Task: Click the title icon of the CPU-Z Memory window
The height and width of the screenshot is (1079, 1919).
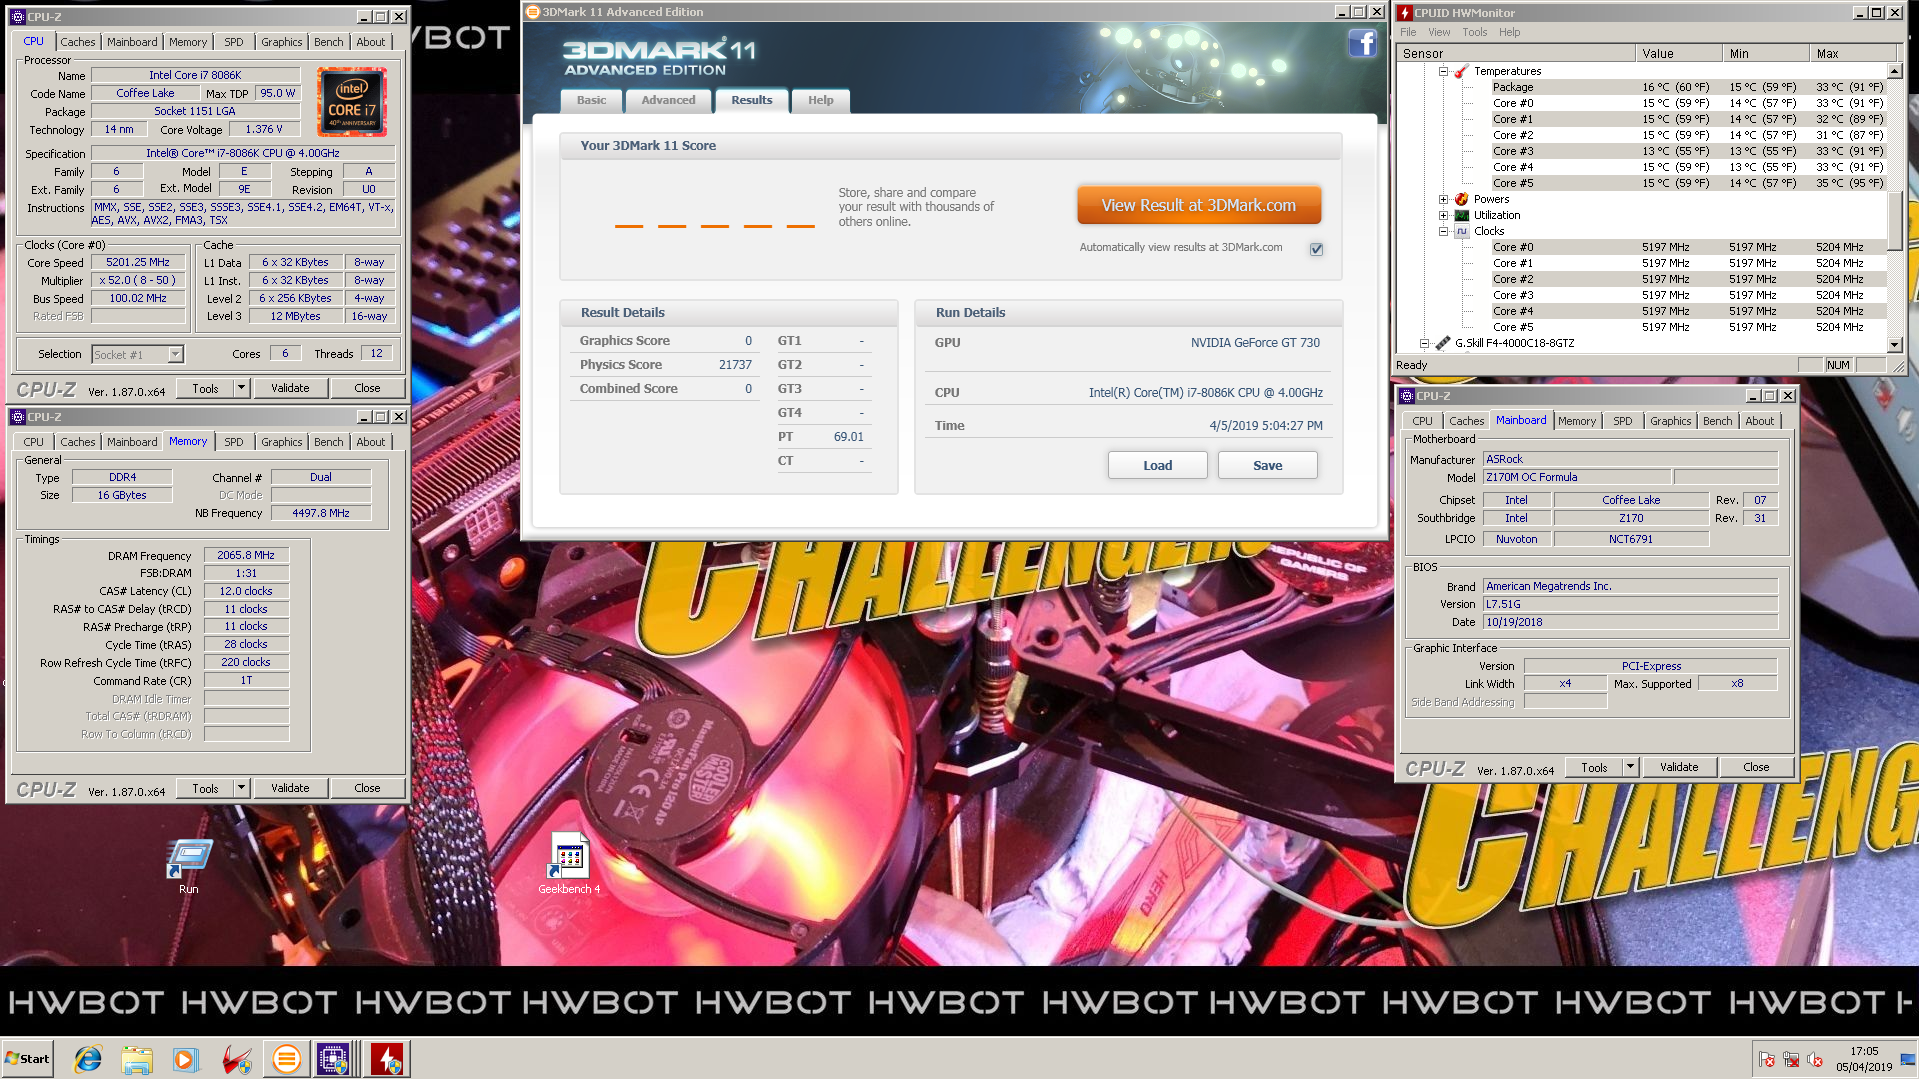Action: point(17,417)
